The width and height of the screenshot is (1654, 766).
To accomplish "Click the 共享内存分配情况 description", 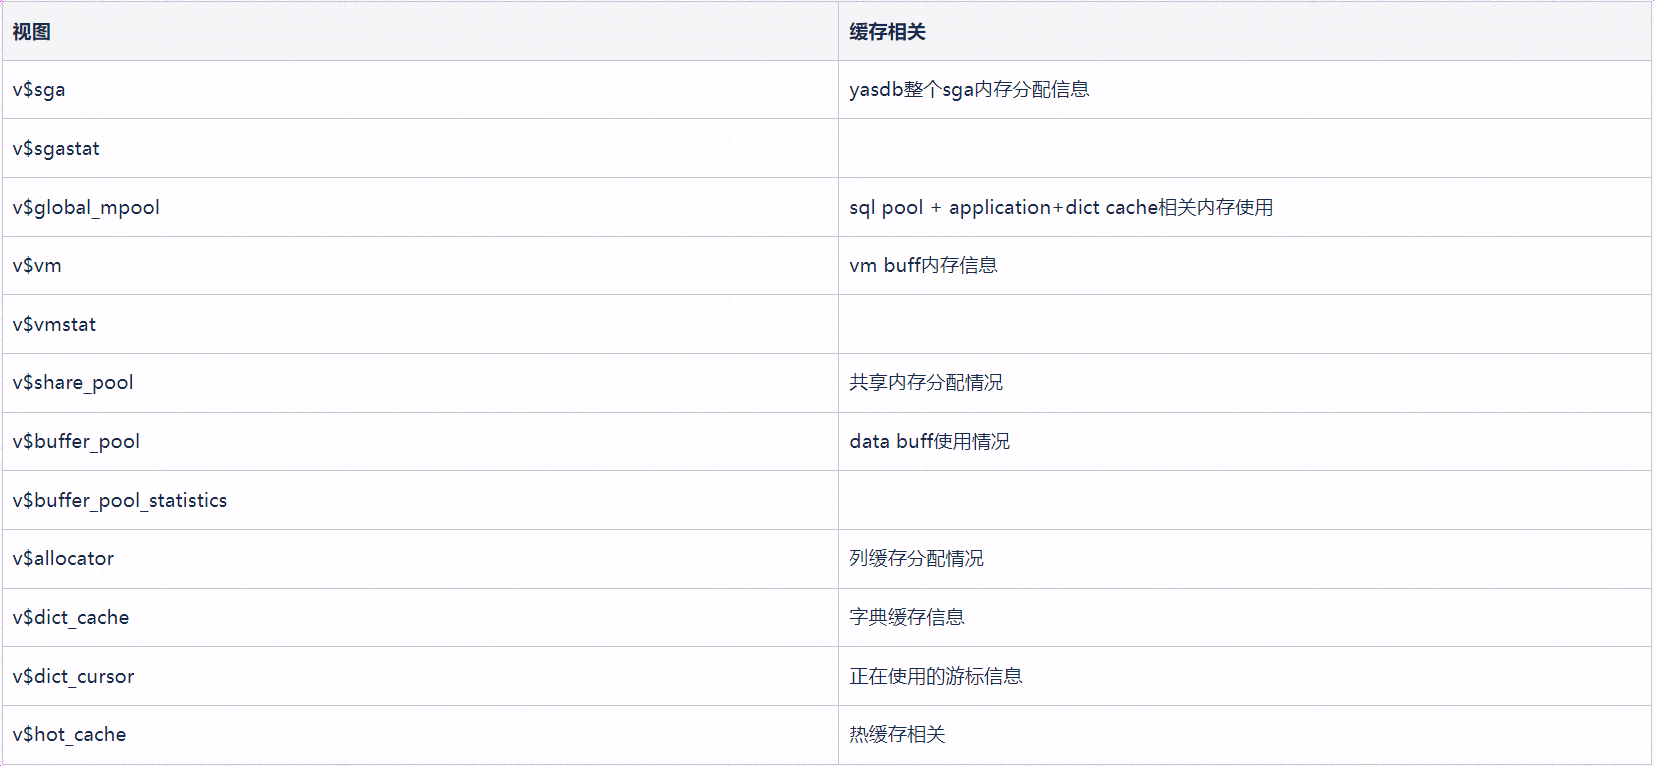I will pyautogui.click(x=926, y=383).
